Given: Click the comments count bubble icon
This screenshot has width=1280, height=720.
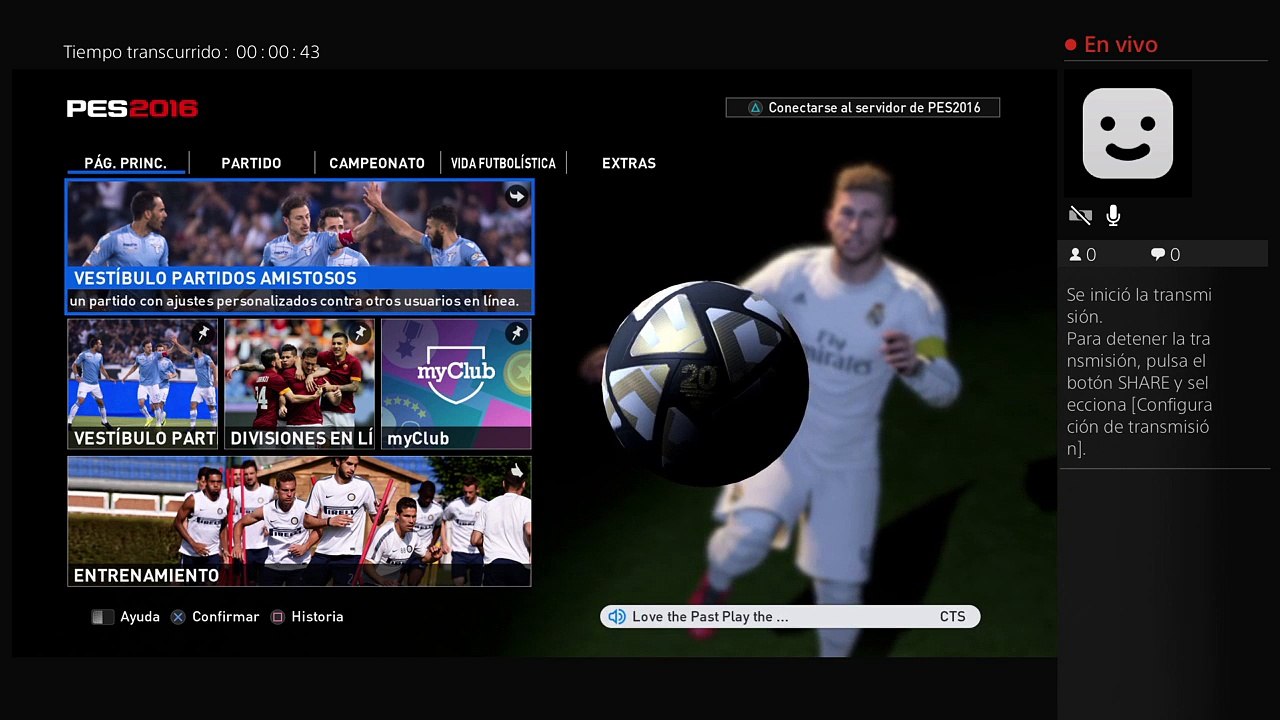Looking at the screenshot, I should [1158, 255].
